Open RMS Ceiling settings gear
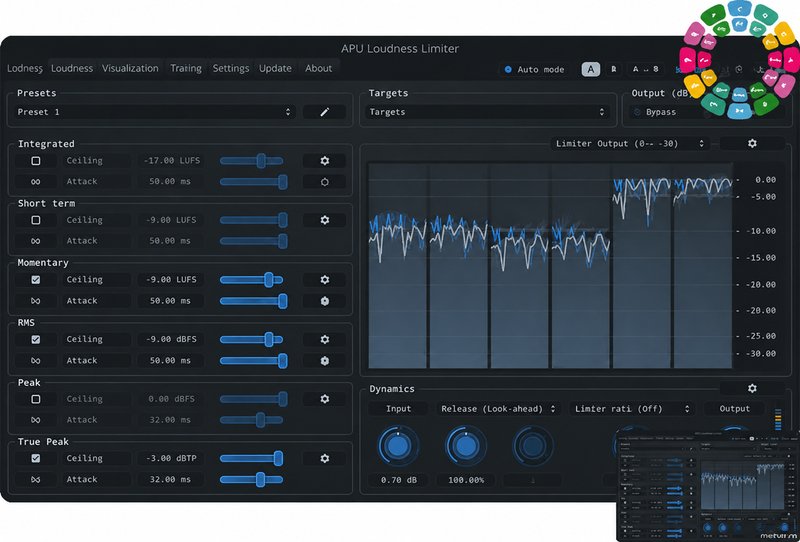The image size is (800, 542). pos(324,339)
